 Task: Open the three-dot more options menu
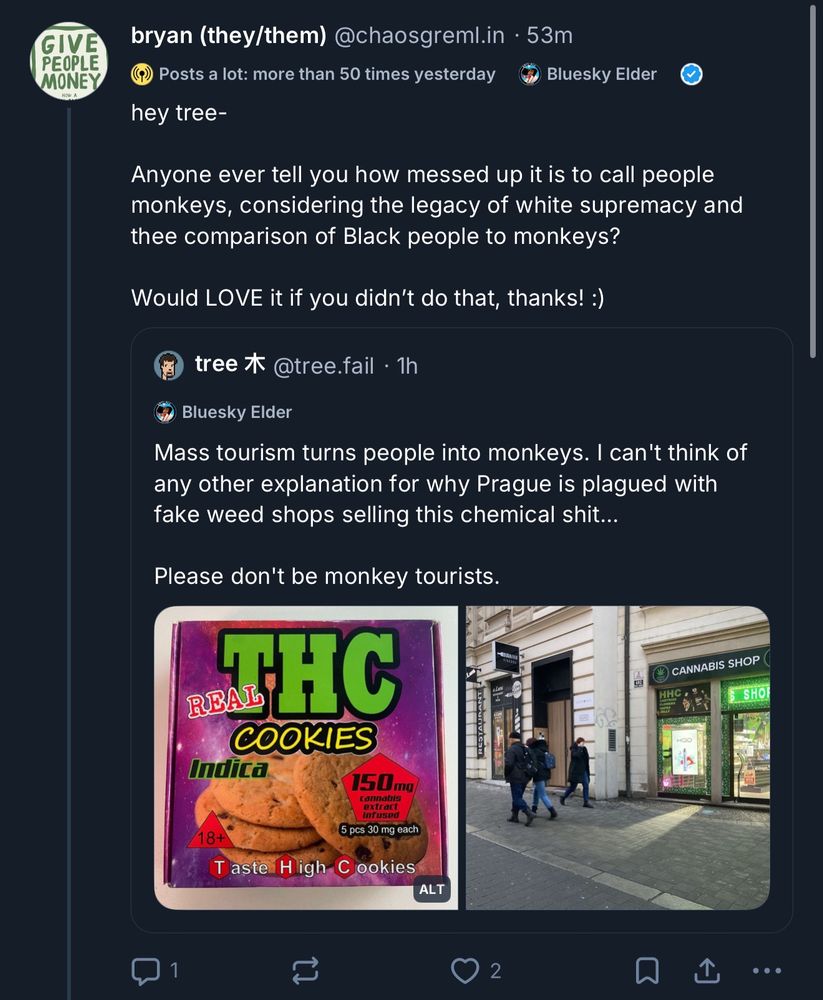pyautogui.click(x=766, y=970)
